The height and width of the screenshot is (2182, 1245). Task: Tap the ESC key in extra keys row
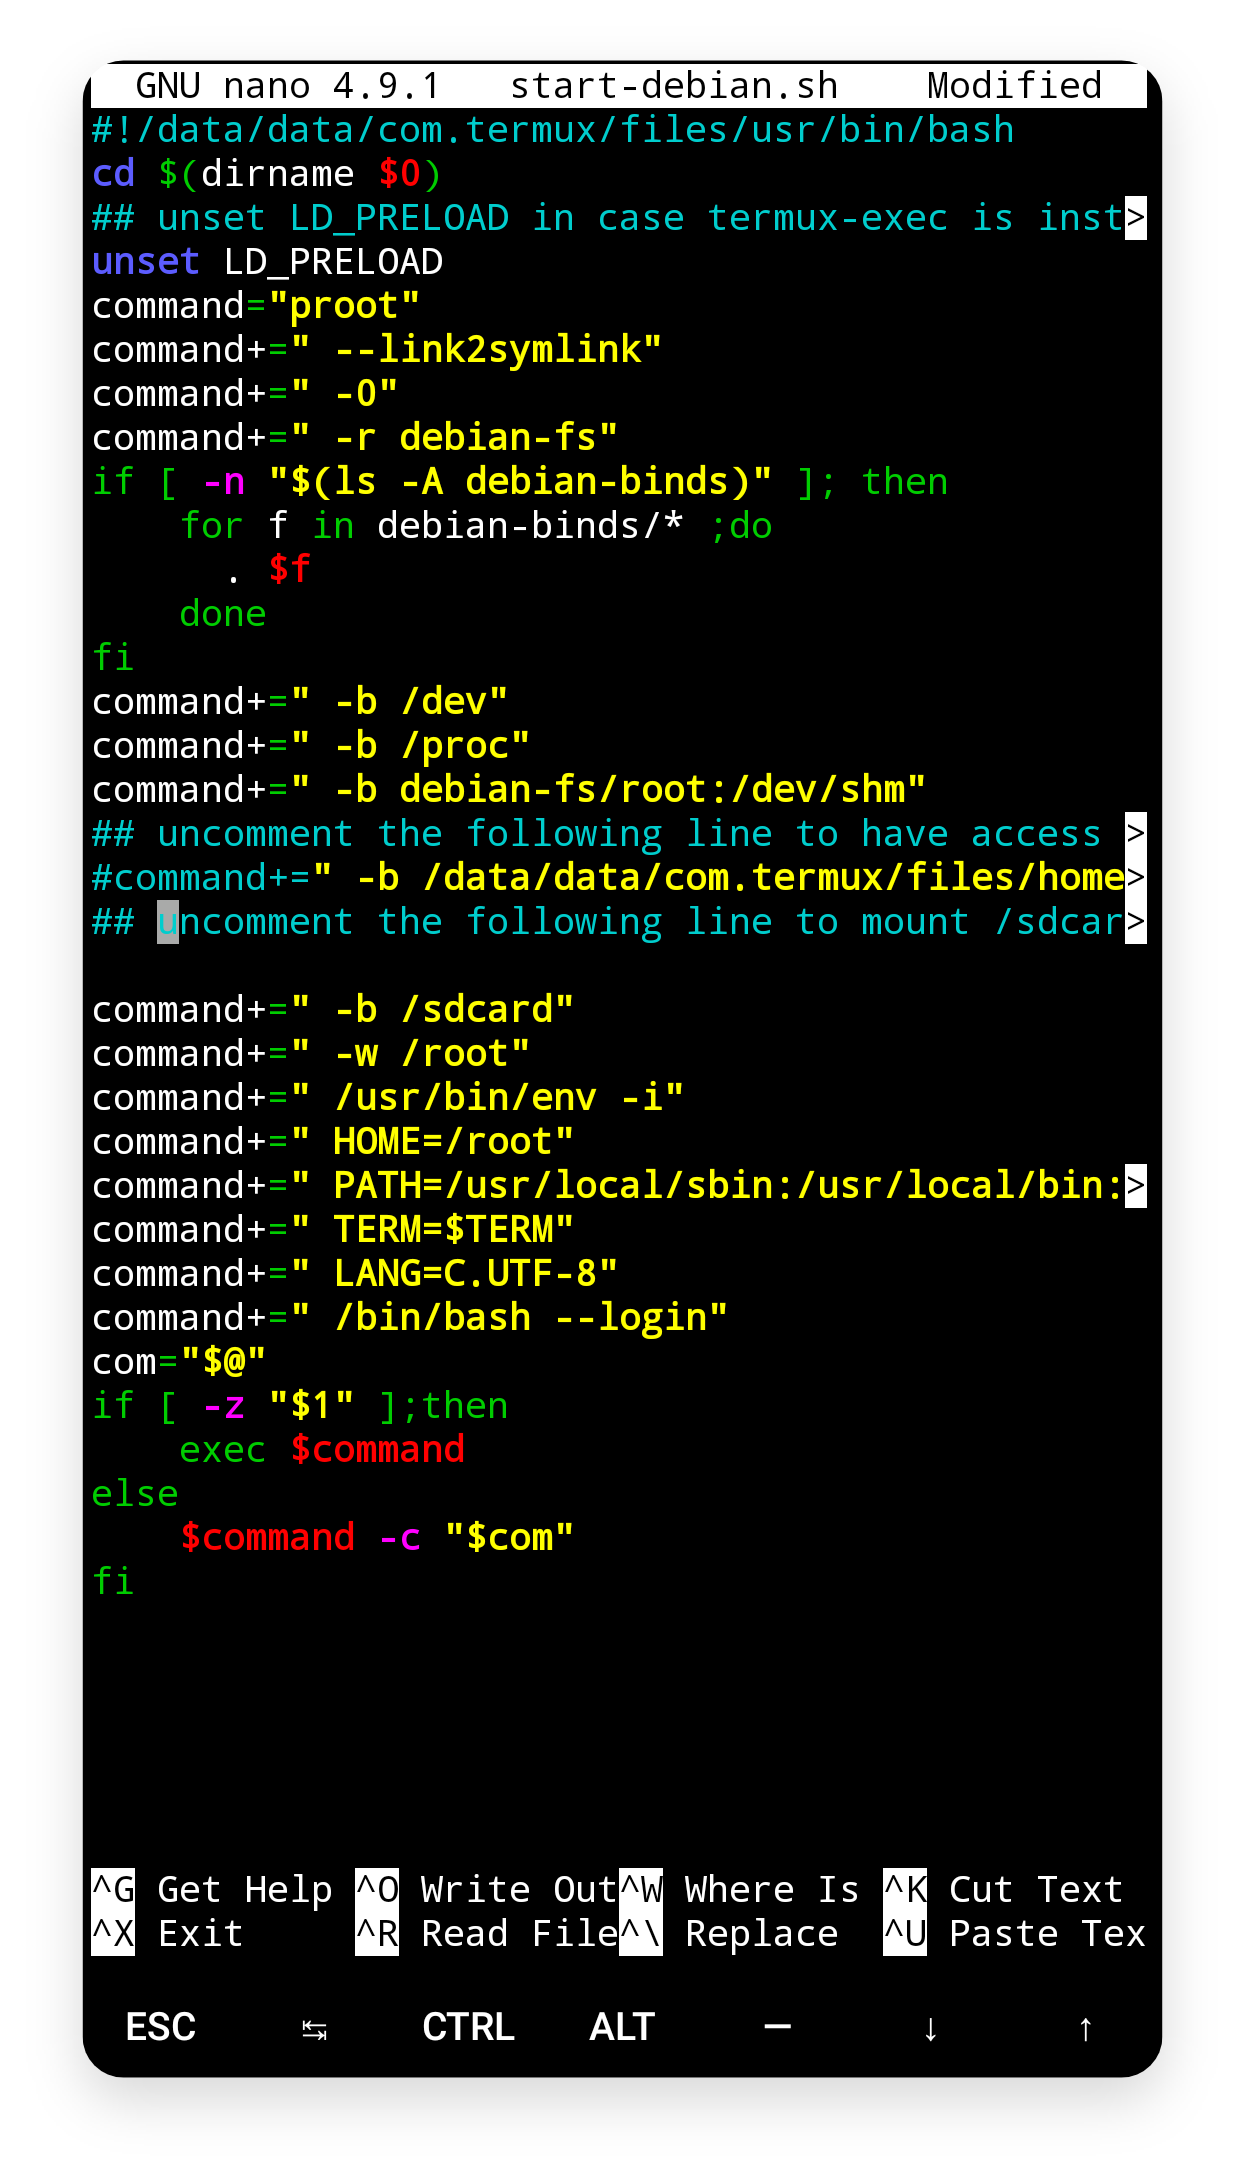click(160, 2027)
